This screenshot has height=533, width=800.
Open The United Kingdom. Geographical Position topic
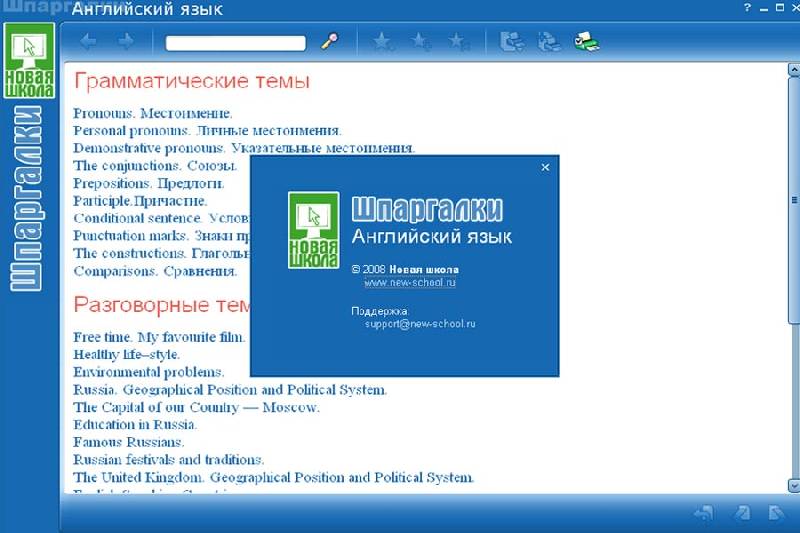pos(273,477)
